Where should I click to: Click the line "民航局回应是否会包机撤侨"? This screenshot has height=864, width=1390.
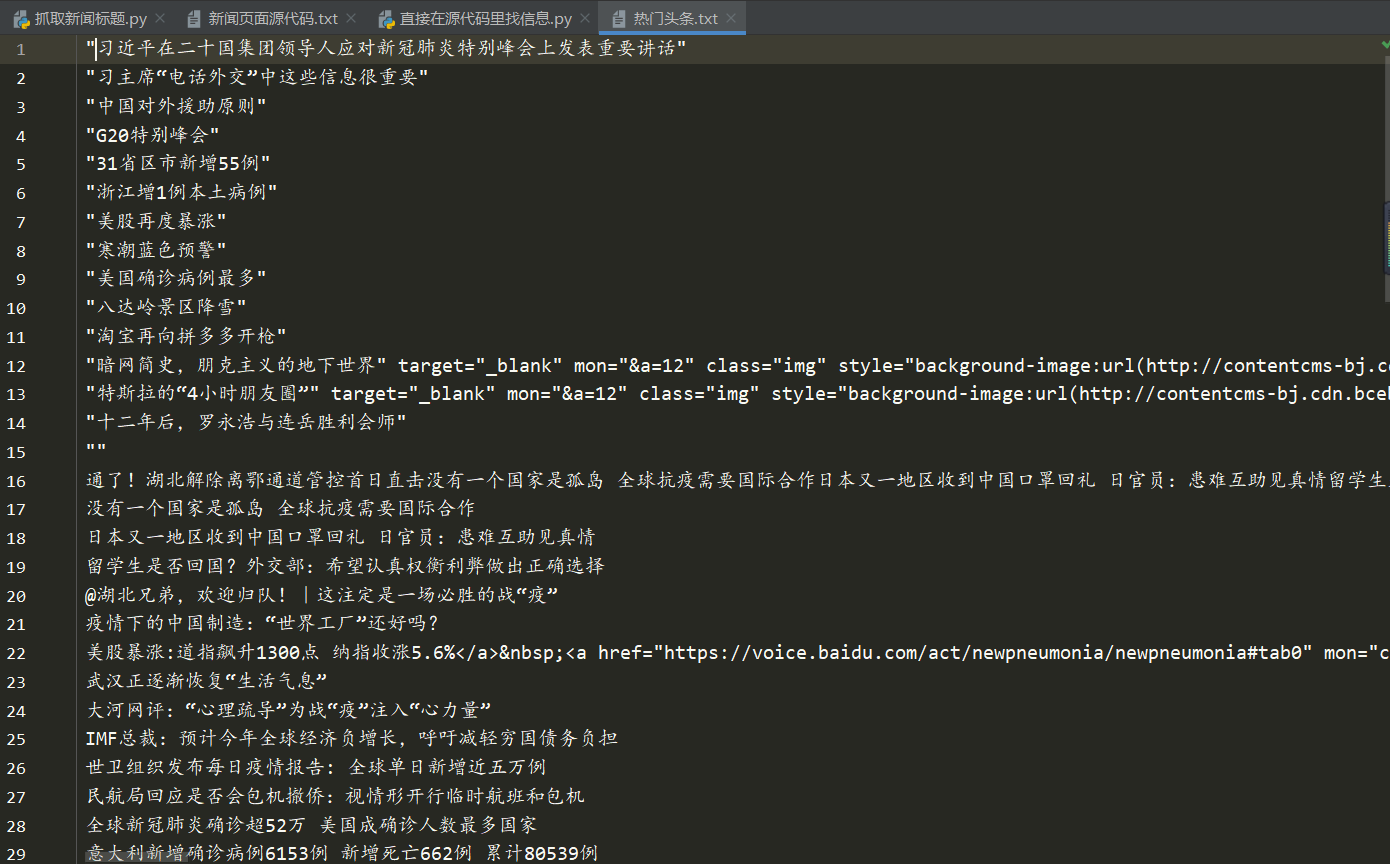[335, 797]
